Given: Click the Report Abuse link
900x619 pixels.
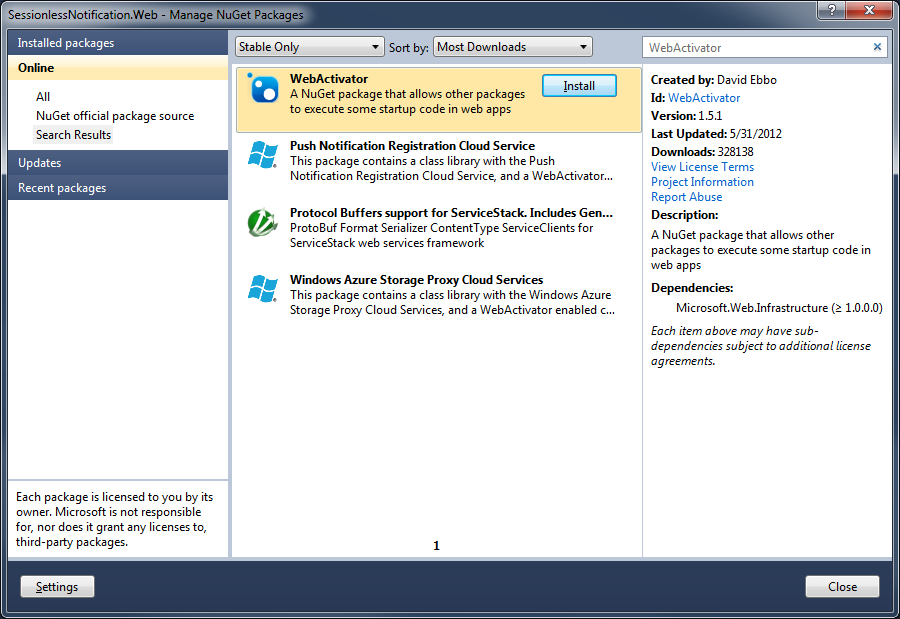Looking at the screenshot, I should point(686,197).
